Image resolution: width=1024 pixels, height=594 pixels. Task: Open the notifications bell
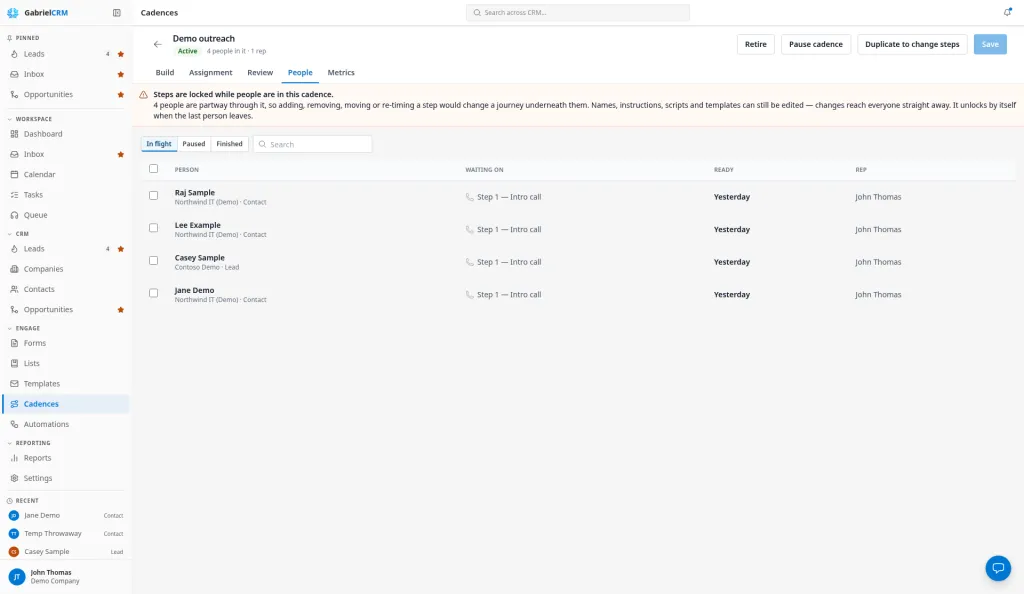point(1007,12)
